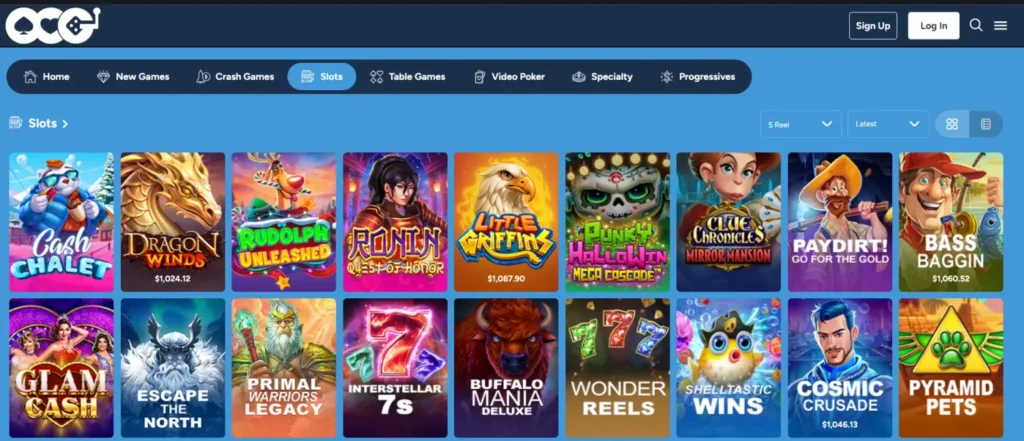Go to the Table Games tab
This screenshot has width=1024, height=441.
(x=408, y=76)
